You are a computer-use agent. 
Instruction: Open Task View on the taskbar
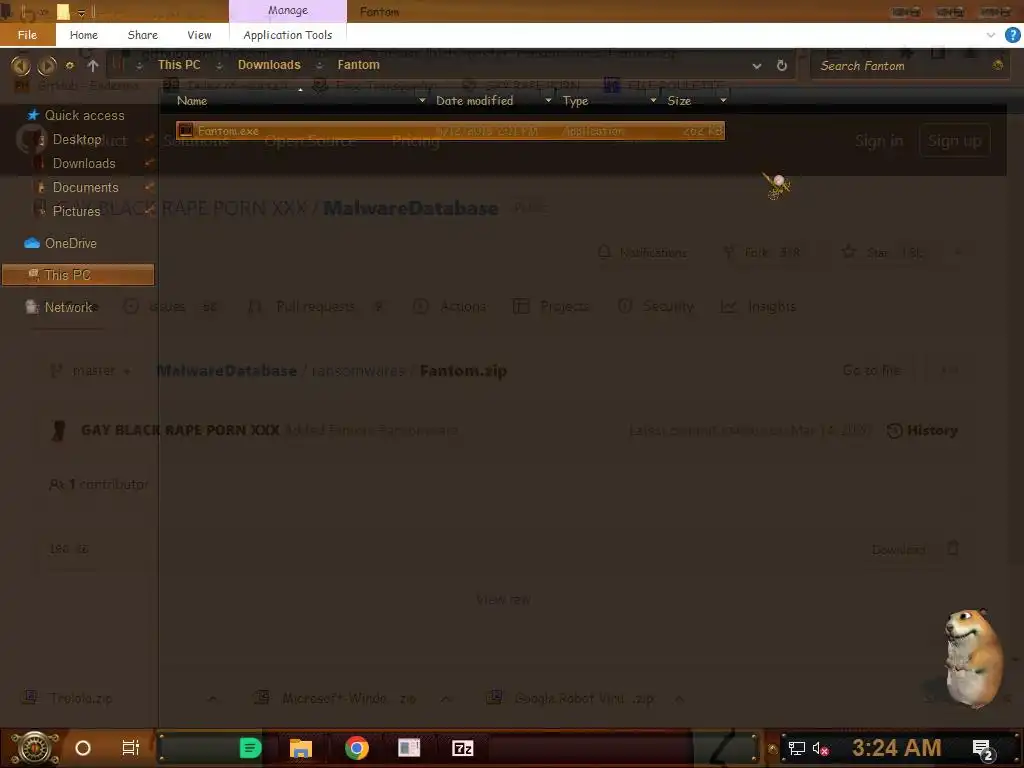point(131,748)
